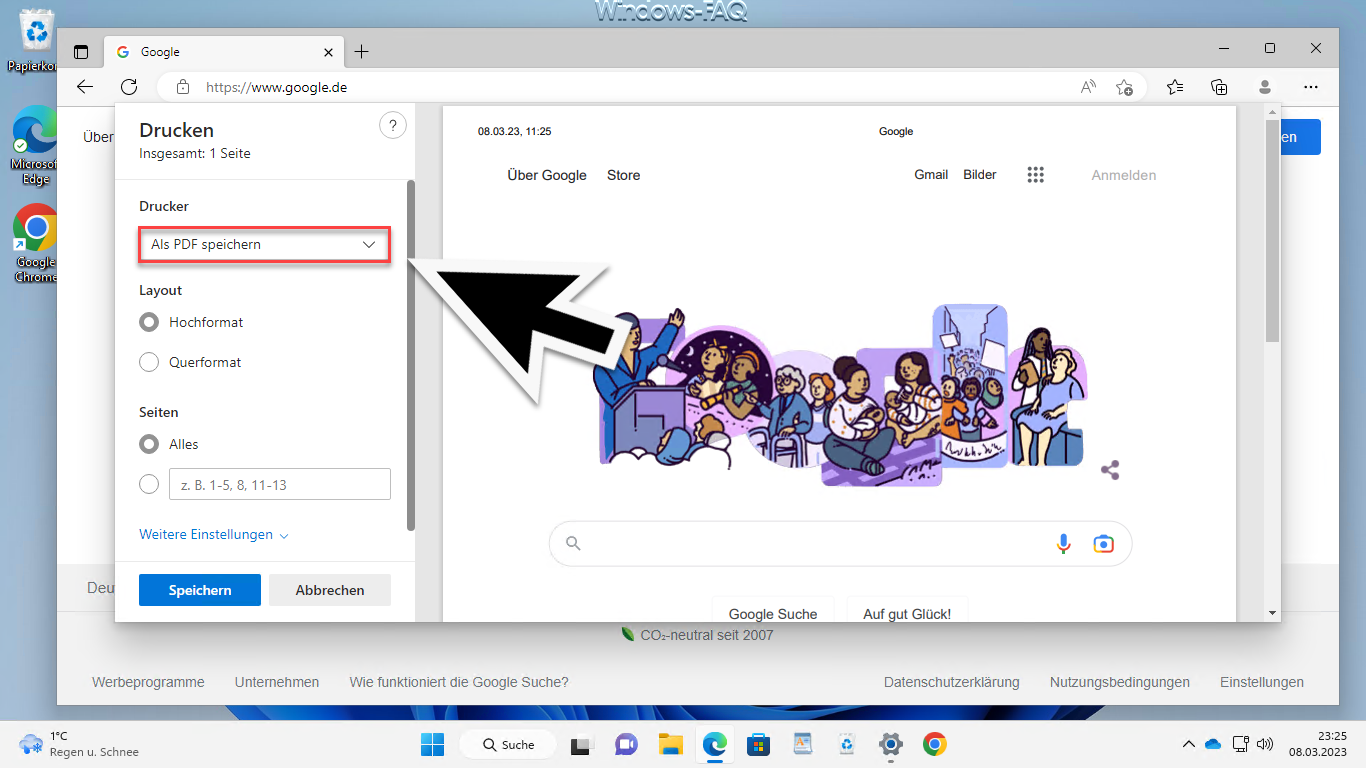The image size is (1366, 768).
Task: Open the tab actions menu icon
Action: pos(81,52)
